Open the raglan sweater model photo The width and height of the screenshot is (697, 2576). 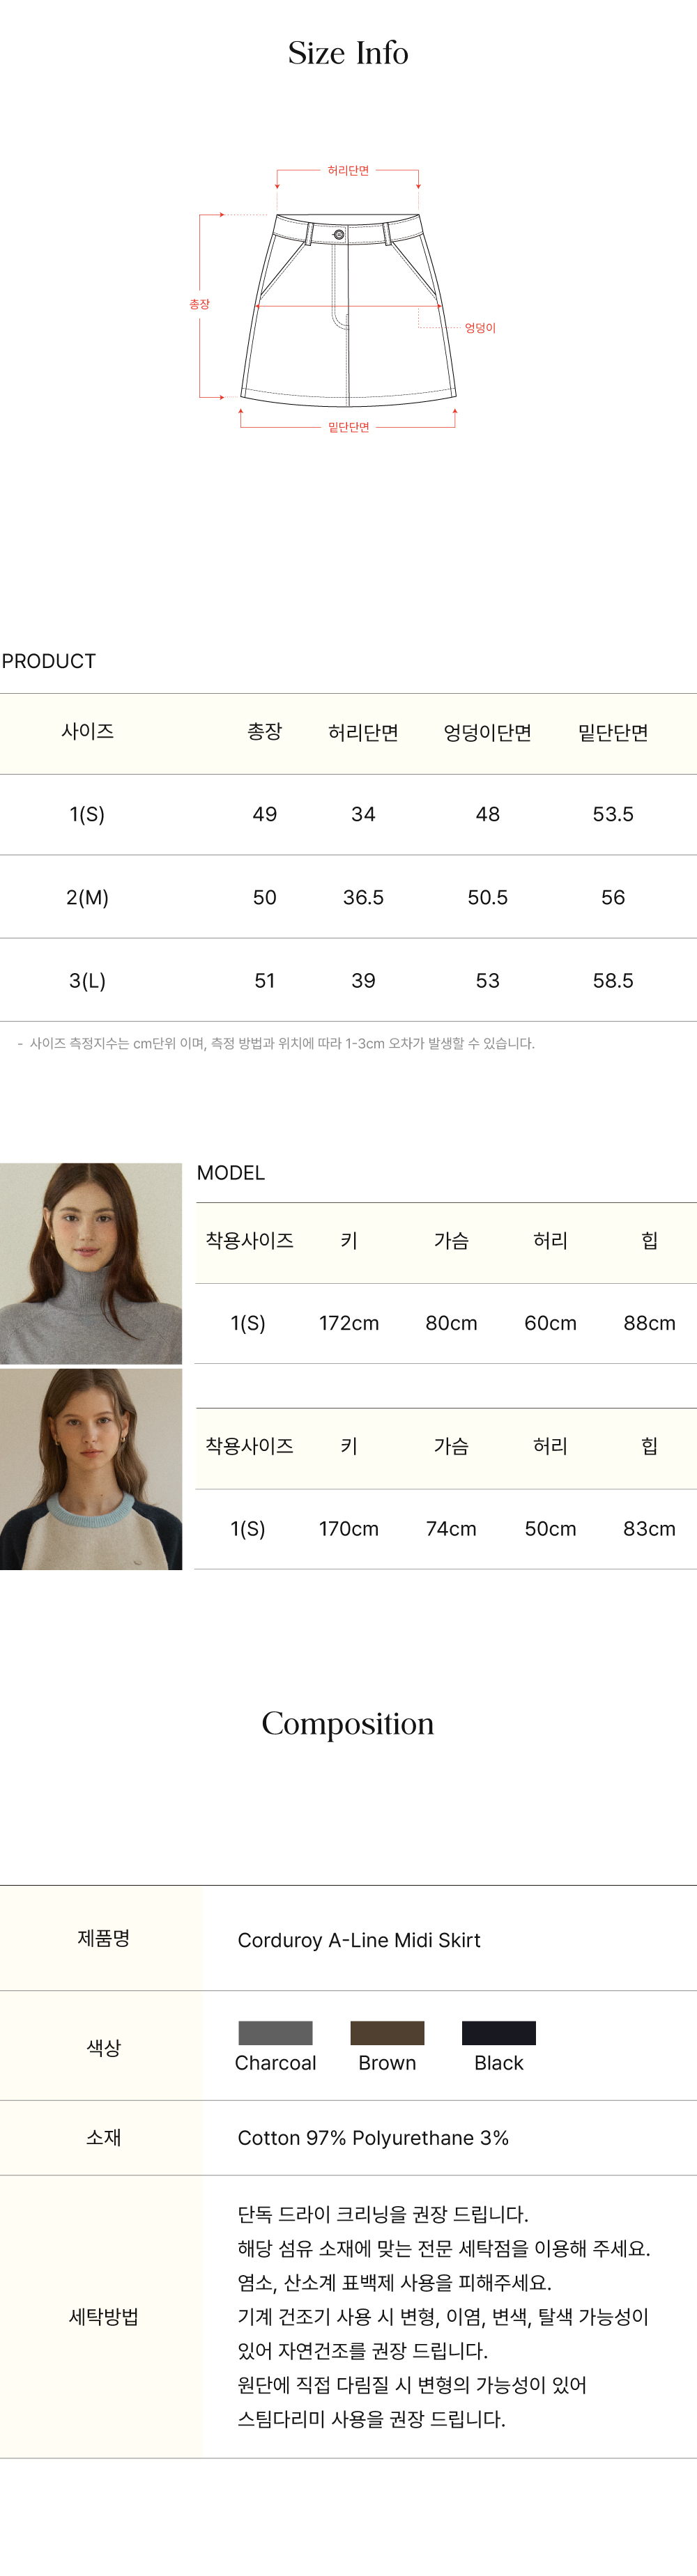91,1469
